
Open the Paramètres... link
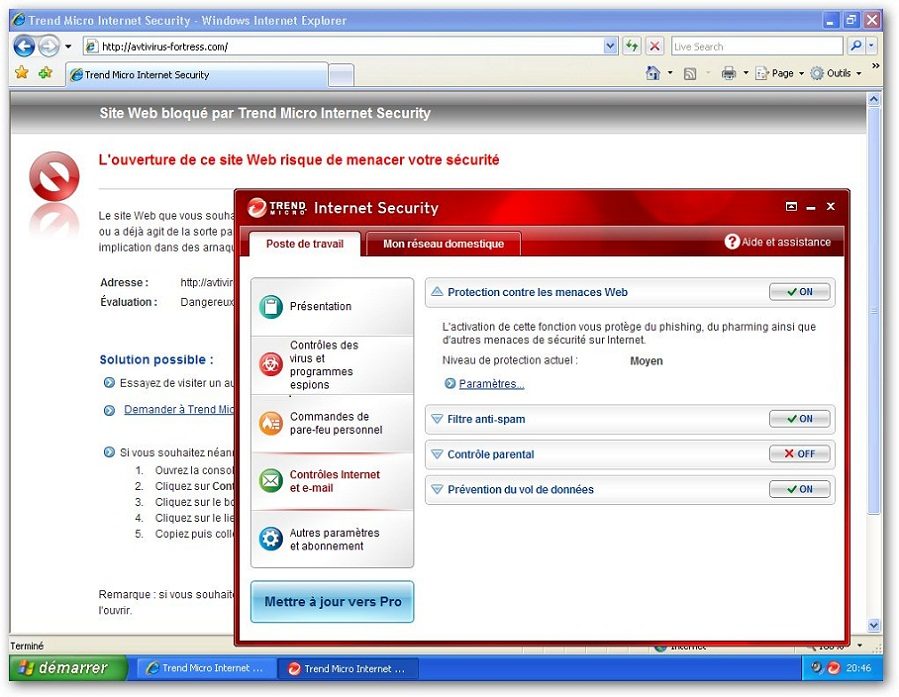[491, 383]
